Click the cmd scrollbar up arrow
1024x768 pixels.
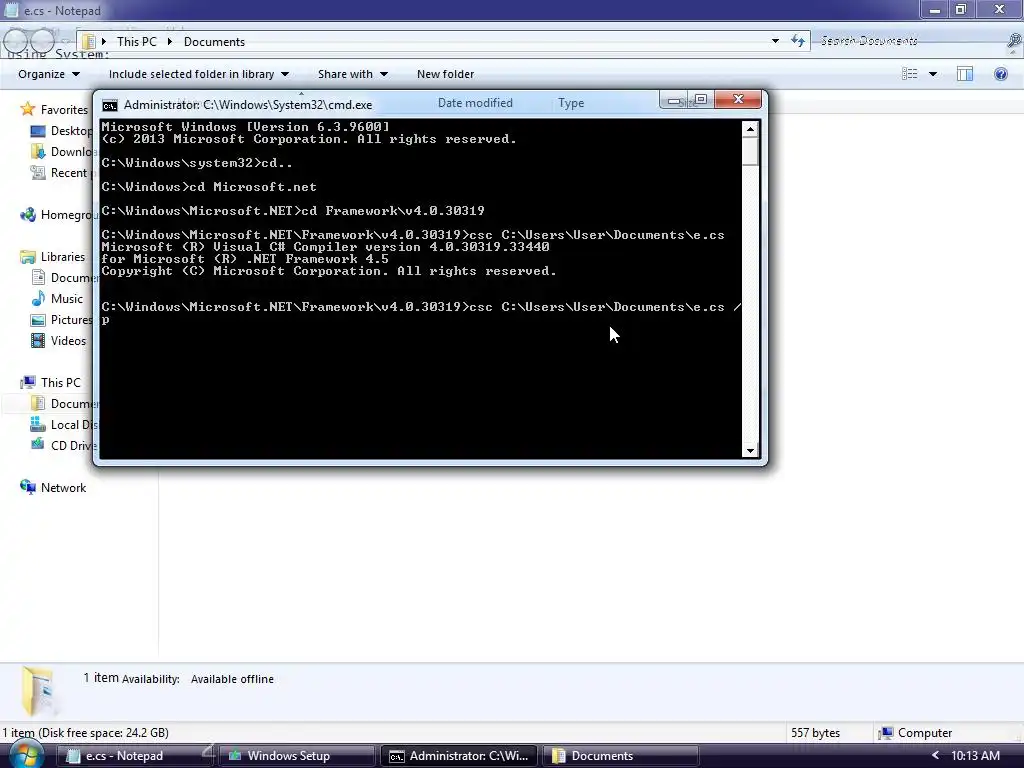coord(750,129)
